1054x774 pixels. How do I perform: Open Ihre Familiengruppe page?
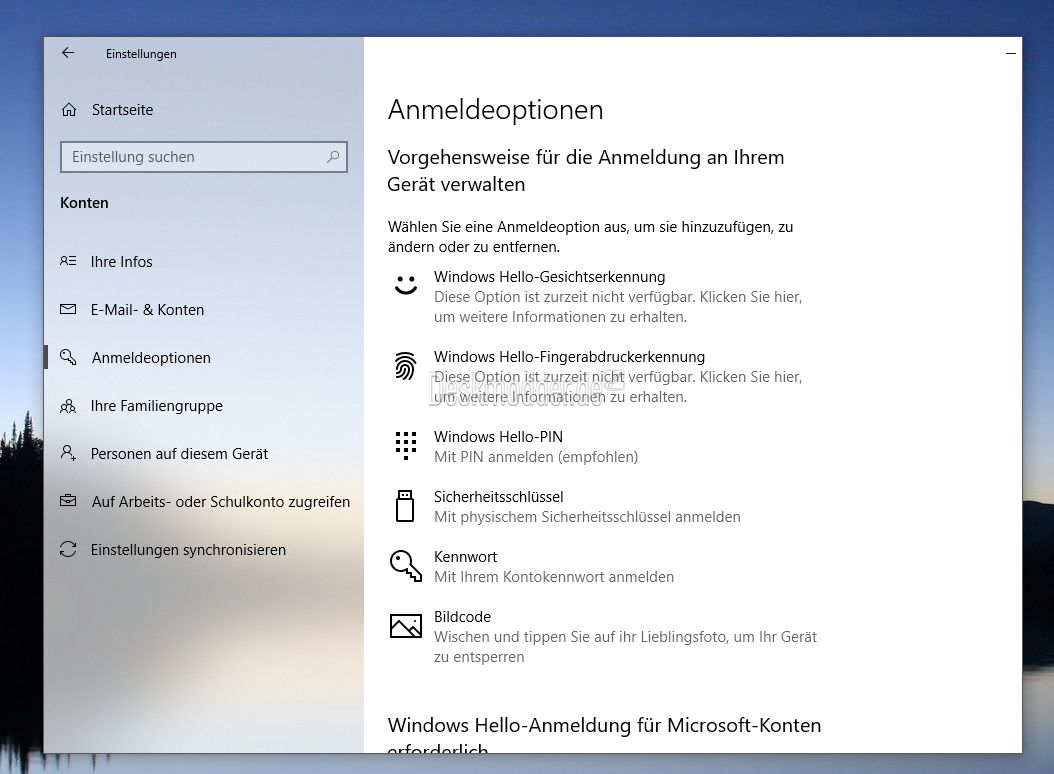(x=157, y=405)
